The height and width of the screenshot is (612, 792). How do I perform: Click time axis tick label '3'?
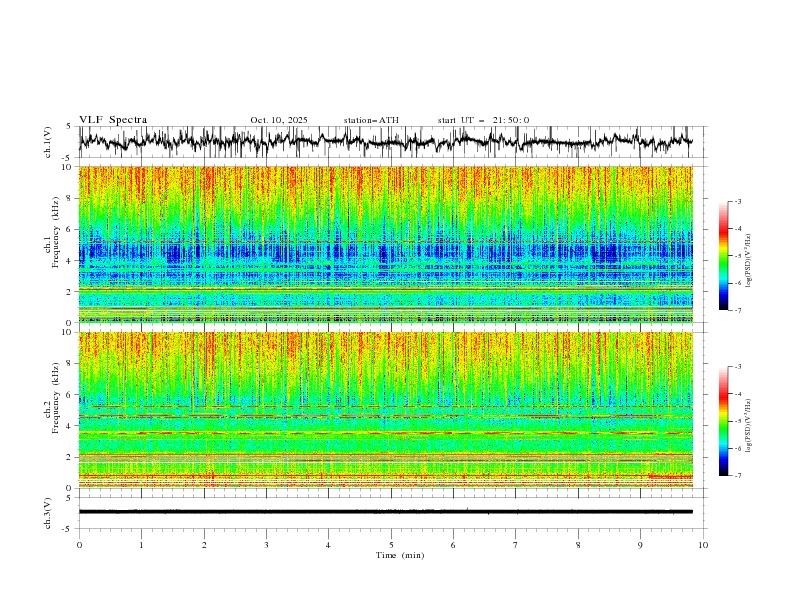[x=266, y=545]
